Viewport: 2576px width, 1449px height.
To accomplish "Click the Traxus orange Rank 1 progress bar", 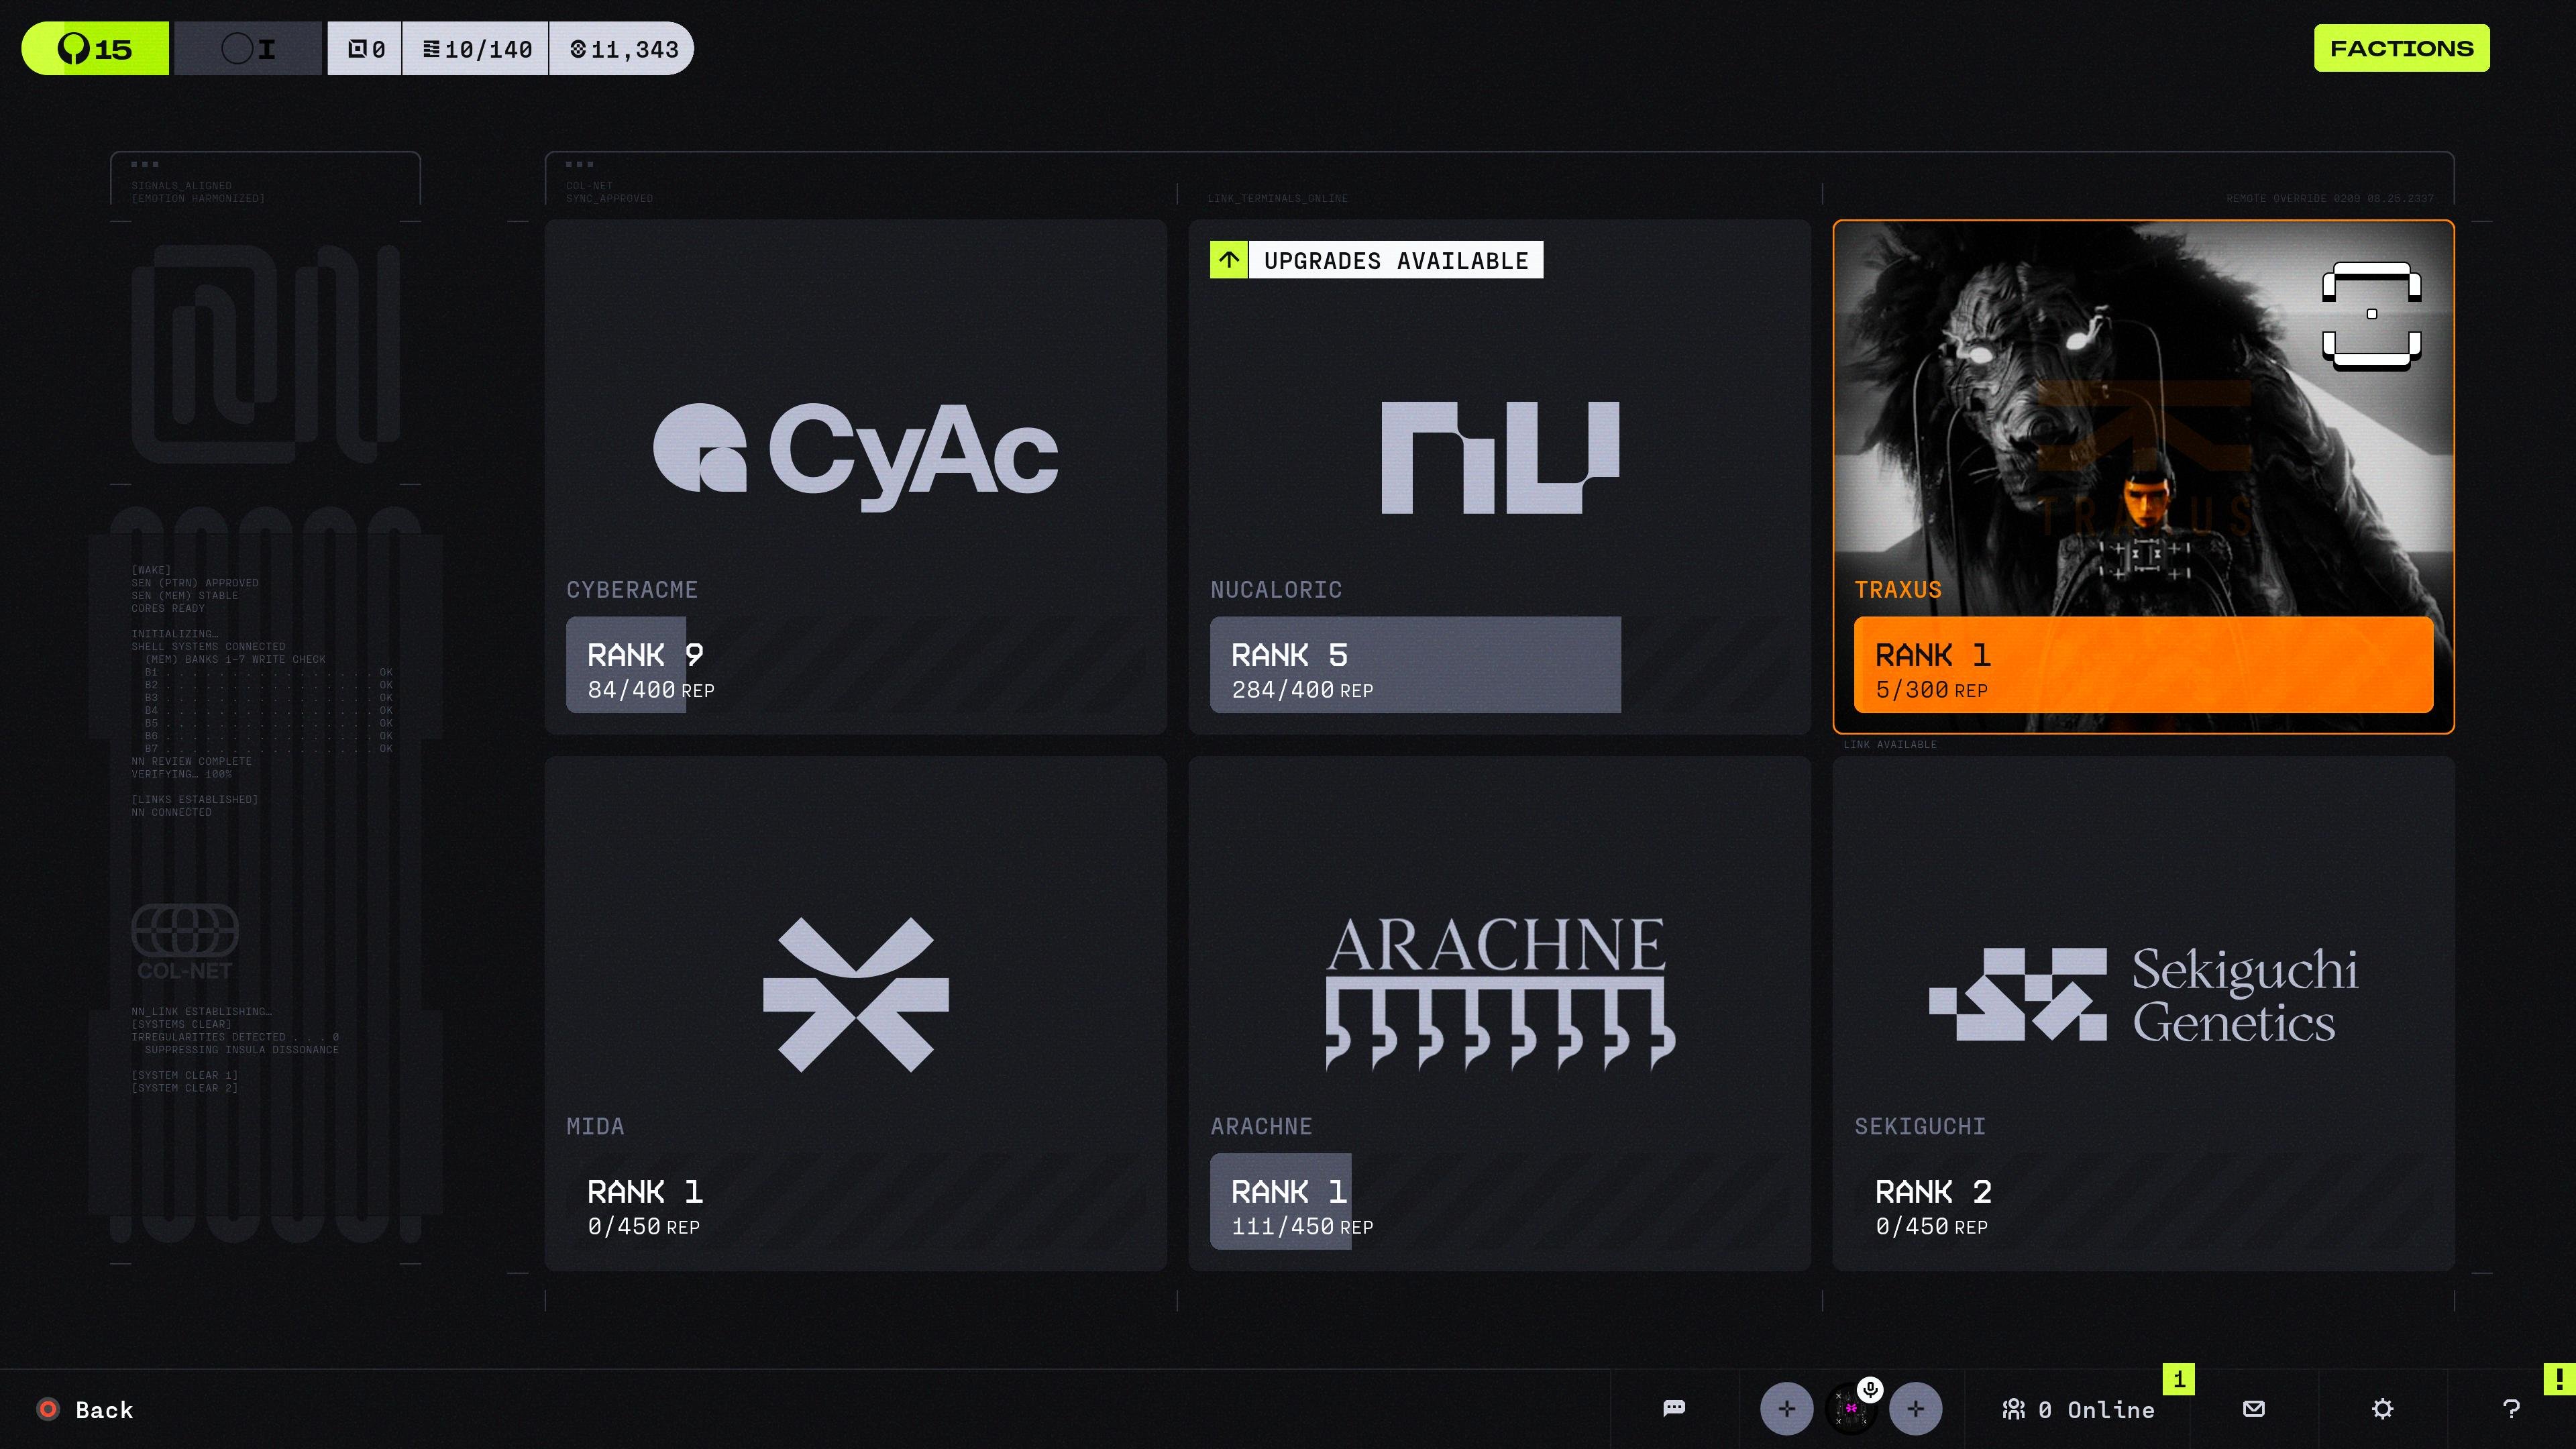I will (x=2143, y=665).
